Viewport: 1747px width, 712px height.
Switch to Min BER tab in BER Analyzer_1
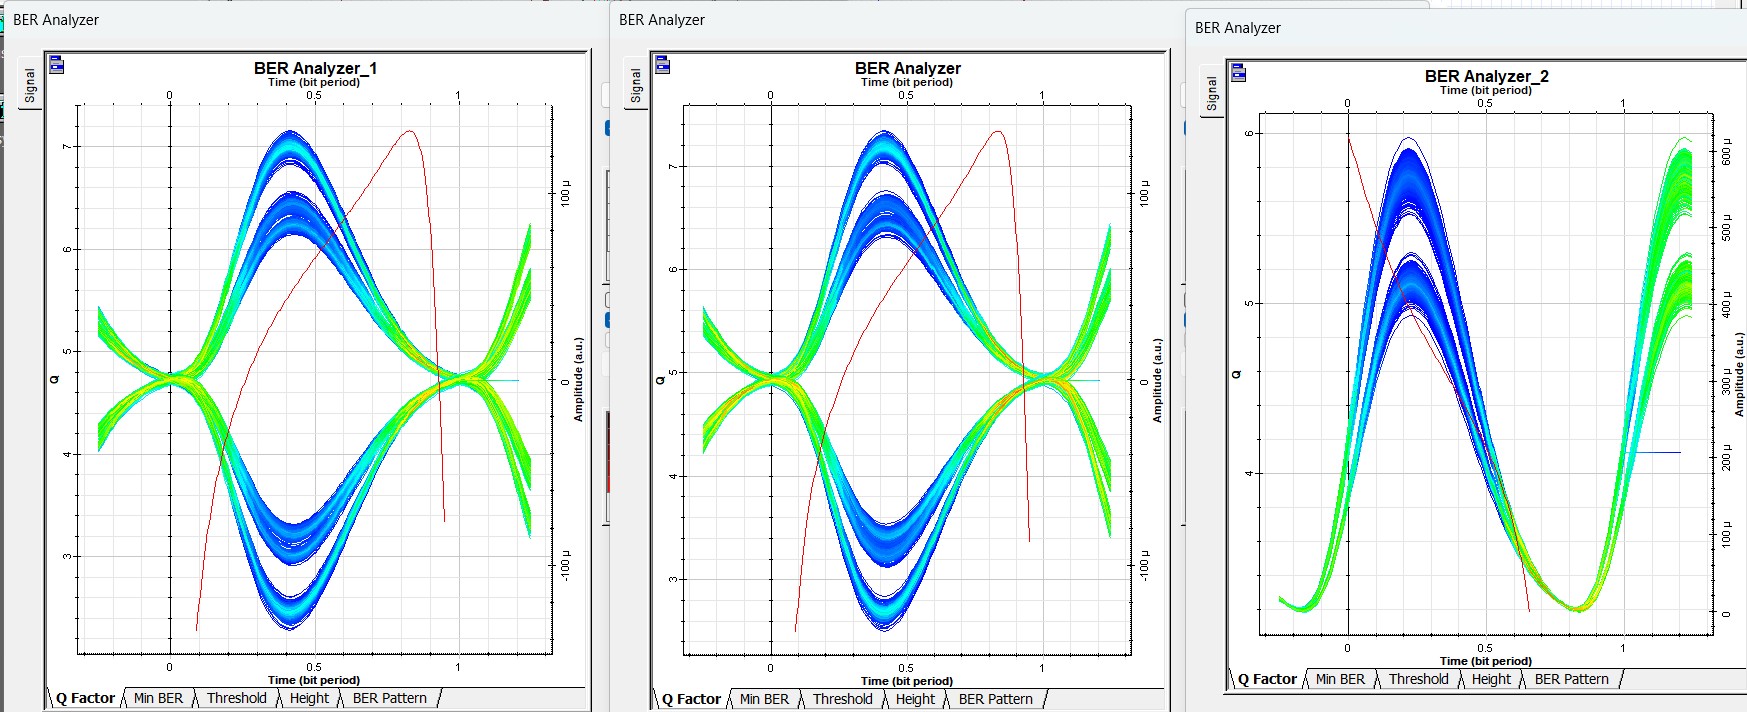coord(158,698)
